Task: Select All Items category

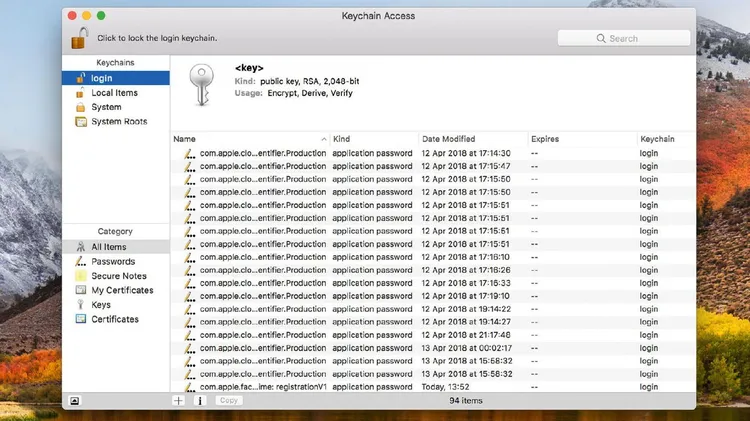Action: (109, 247)
